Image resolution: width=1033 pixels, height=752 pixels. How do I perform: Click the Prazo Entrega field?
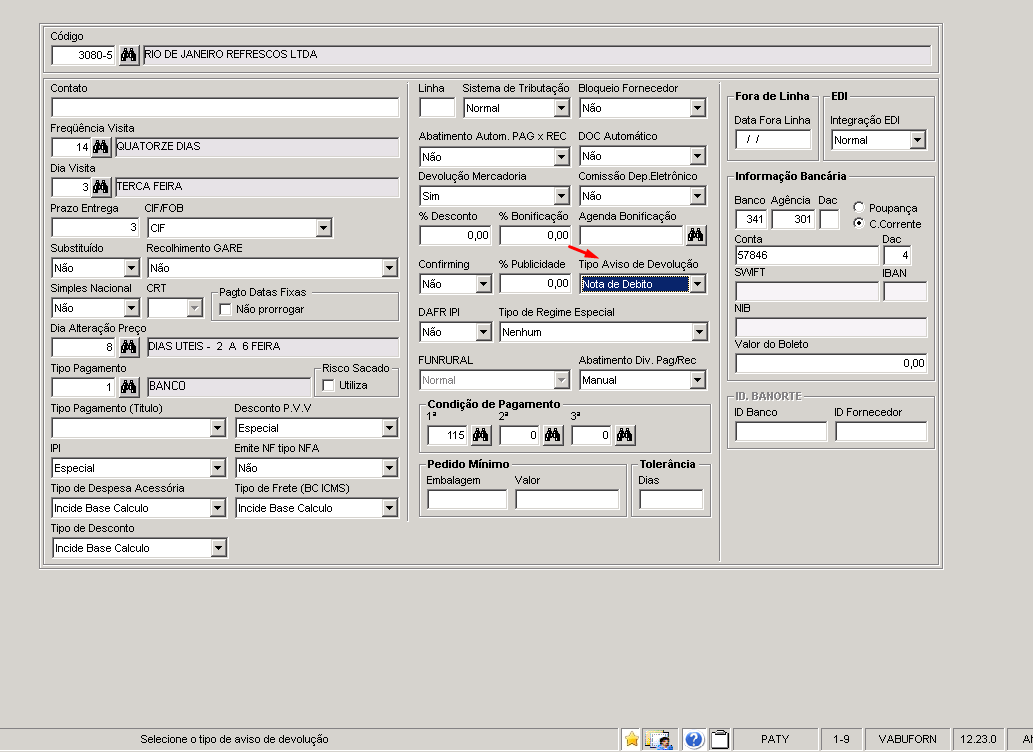pyautogui.click(x=96, y=228)
